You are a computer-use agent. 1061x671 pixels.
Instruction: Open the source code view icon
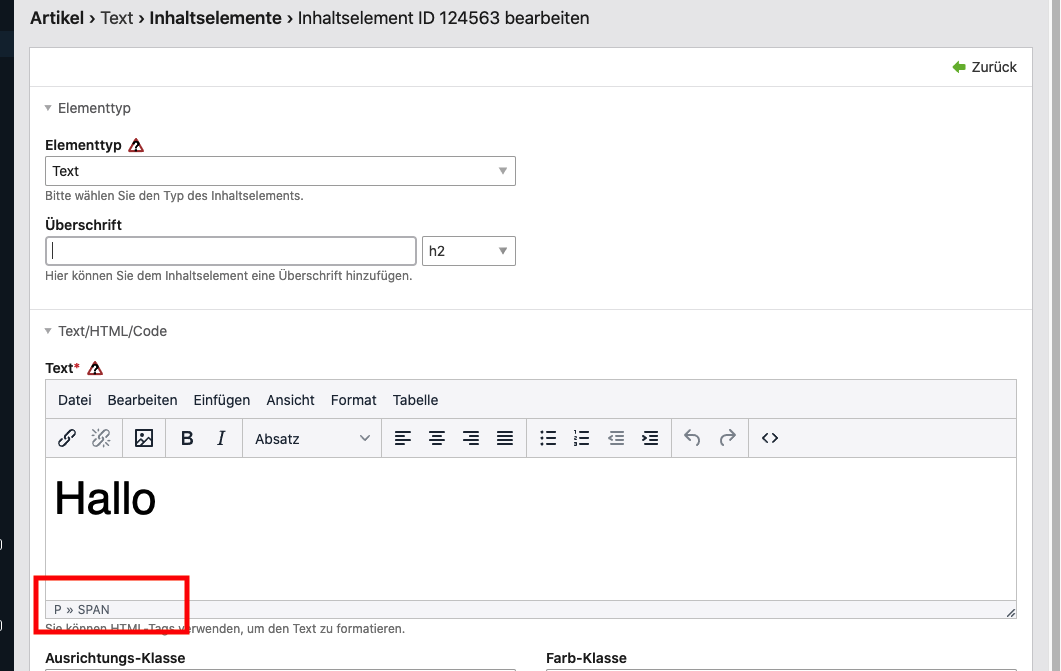770,438
